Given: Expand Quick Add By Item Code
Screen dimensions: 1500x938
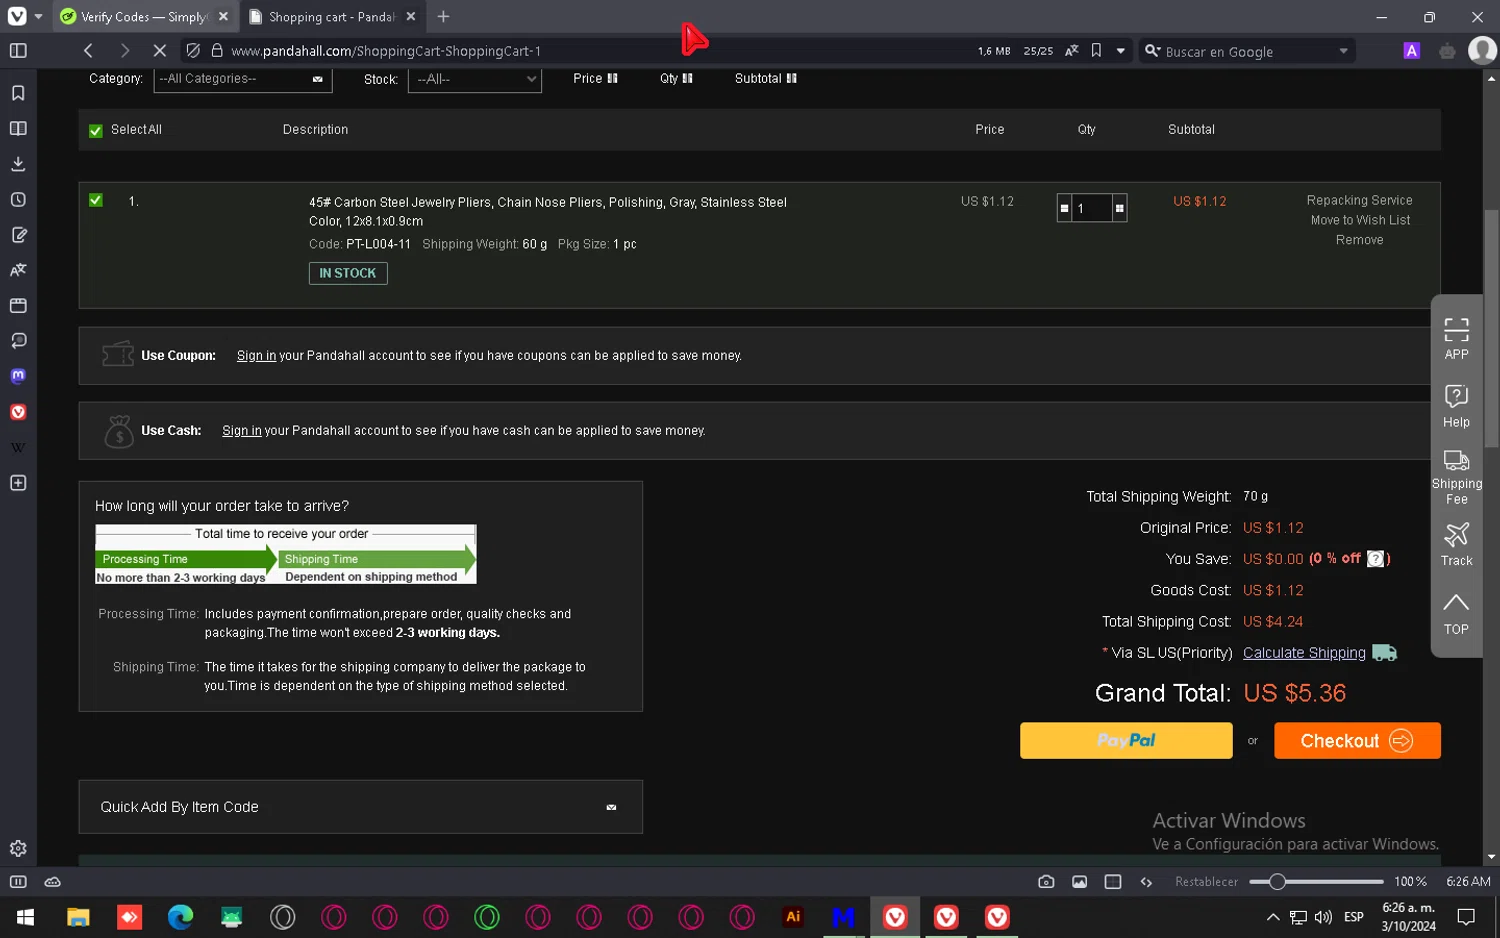Looking at the screenshot, I should pyautogui.click(x=360, y=807).
